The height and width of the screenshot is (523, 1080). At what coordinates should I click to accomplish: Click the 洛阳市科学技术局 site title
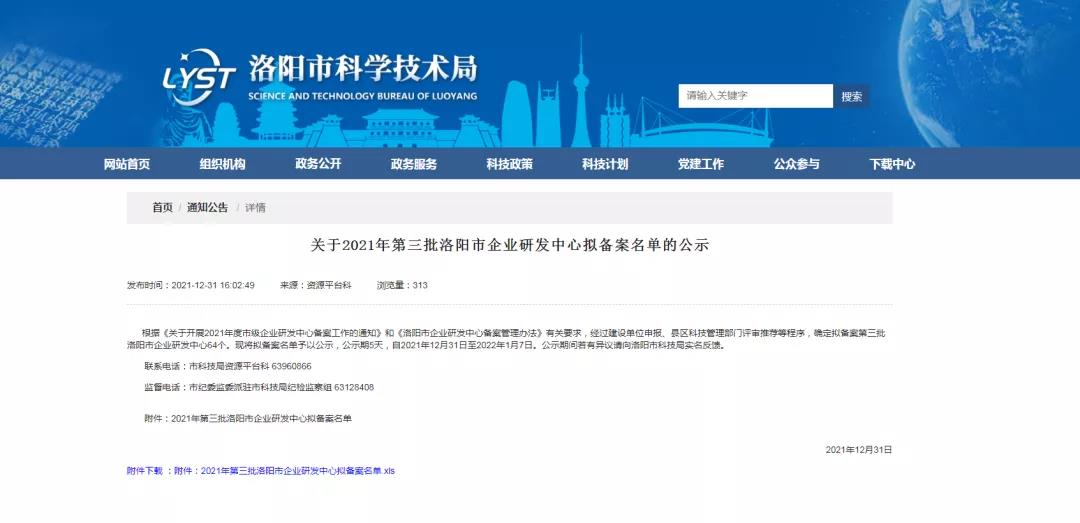[363, 69]
